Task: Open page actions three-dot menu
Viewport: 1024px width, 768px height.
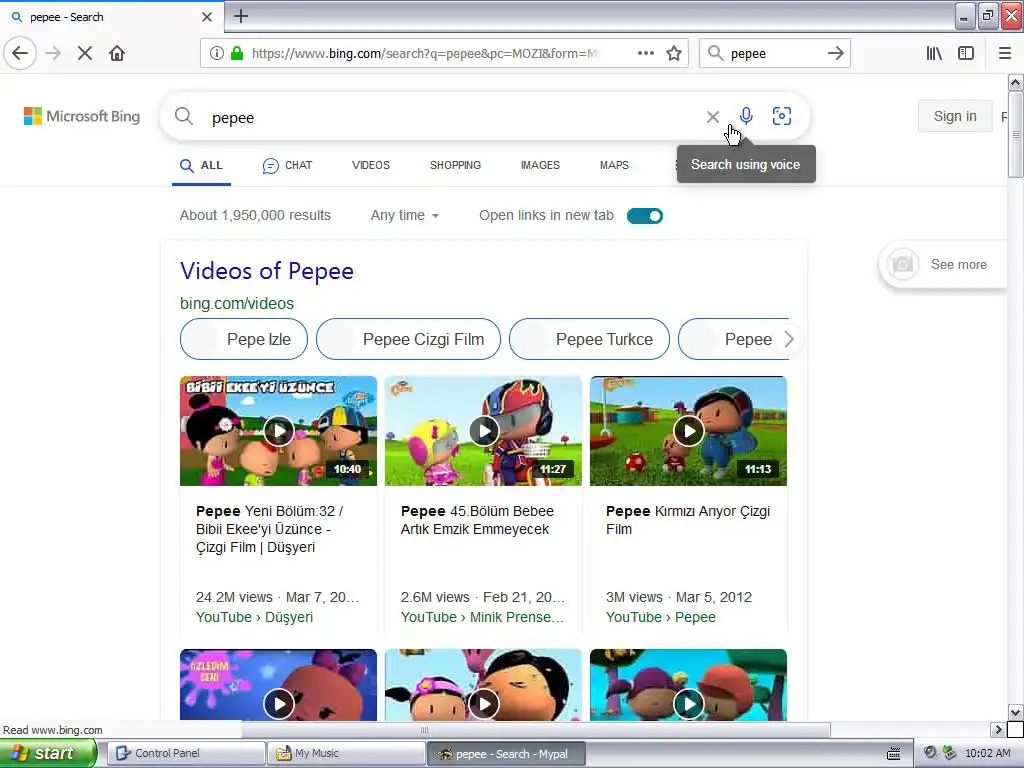Action: click(645, 53)
